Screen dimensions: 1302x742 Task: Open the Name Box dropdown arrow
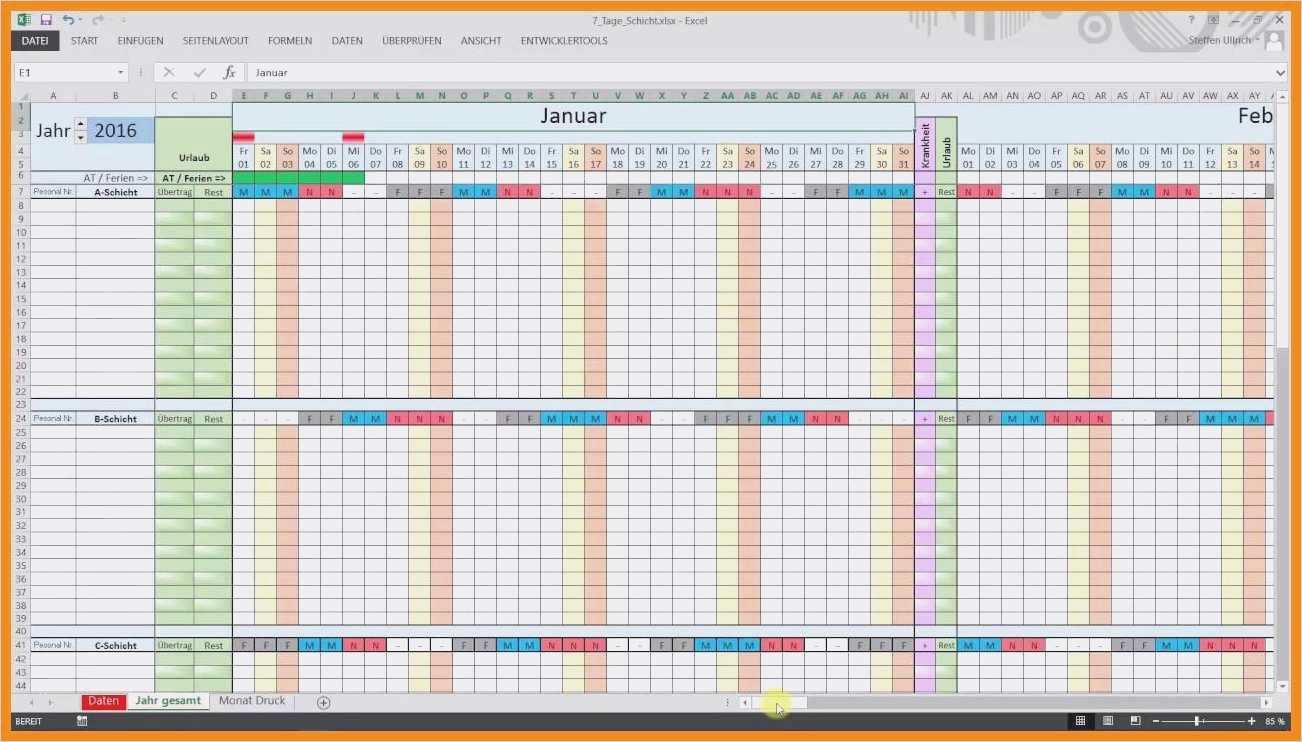click(x=121, y=73)
